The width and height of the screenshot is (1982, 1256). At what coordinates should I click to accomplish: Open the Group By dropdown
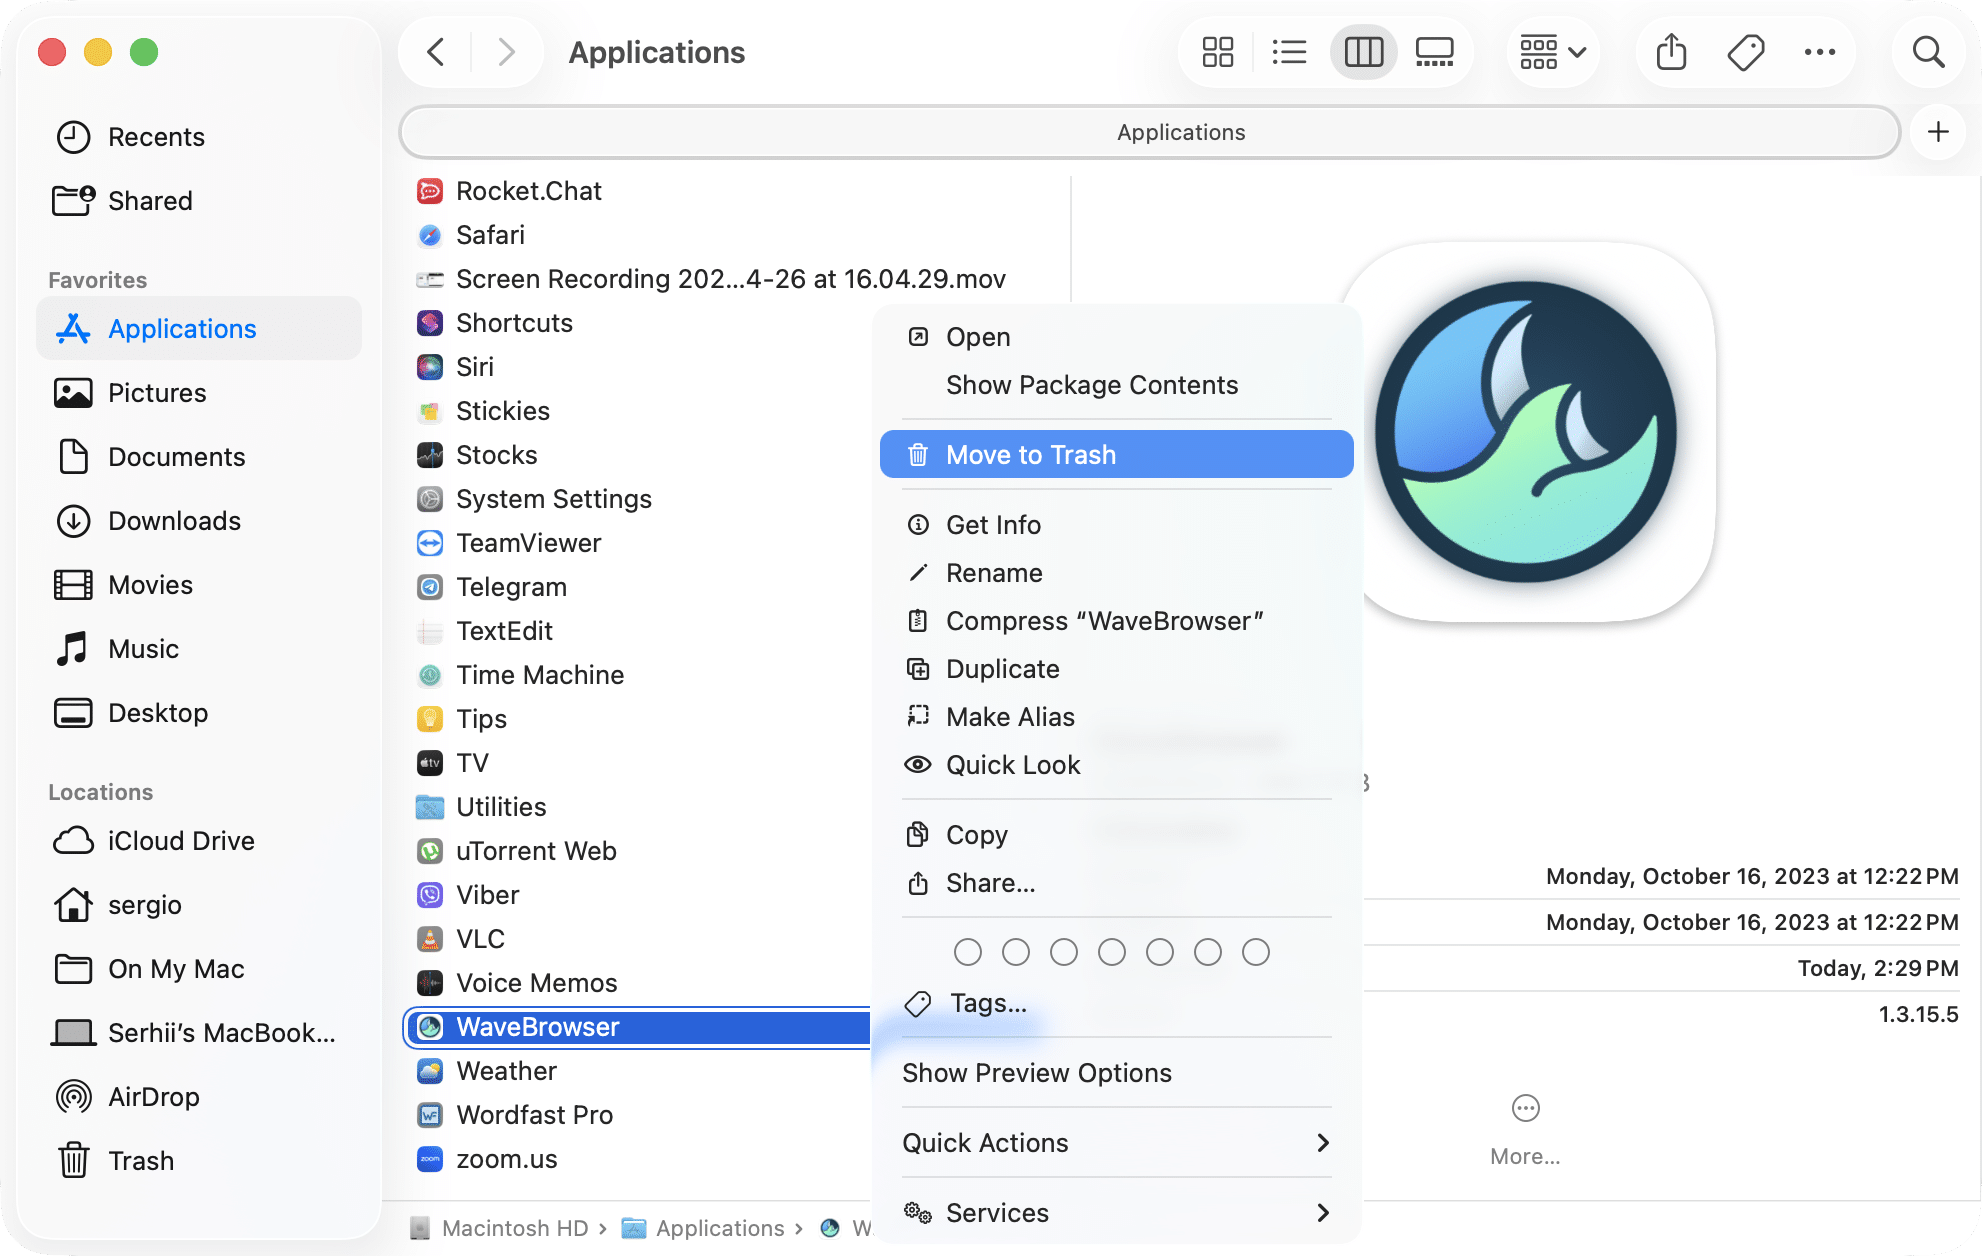[x=1552, y=52]
